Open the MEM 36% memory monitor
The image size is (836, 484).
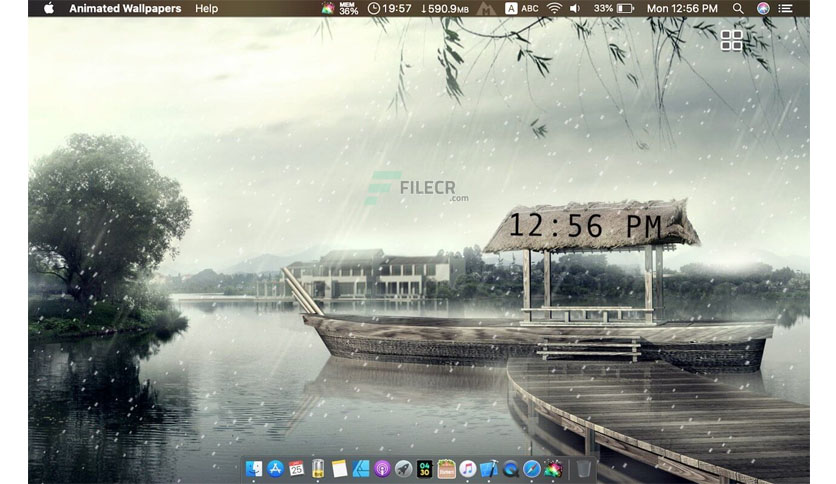click(349, 9)
